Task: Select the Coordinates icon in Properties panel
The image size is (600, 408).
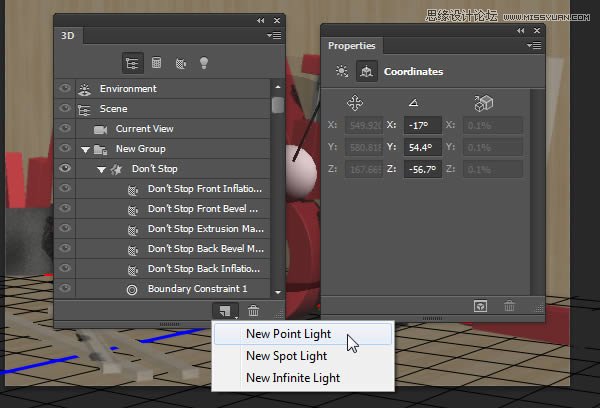Action: coord(367,71)
